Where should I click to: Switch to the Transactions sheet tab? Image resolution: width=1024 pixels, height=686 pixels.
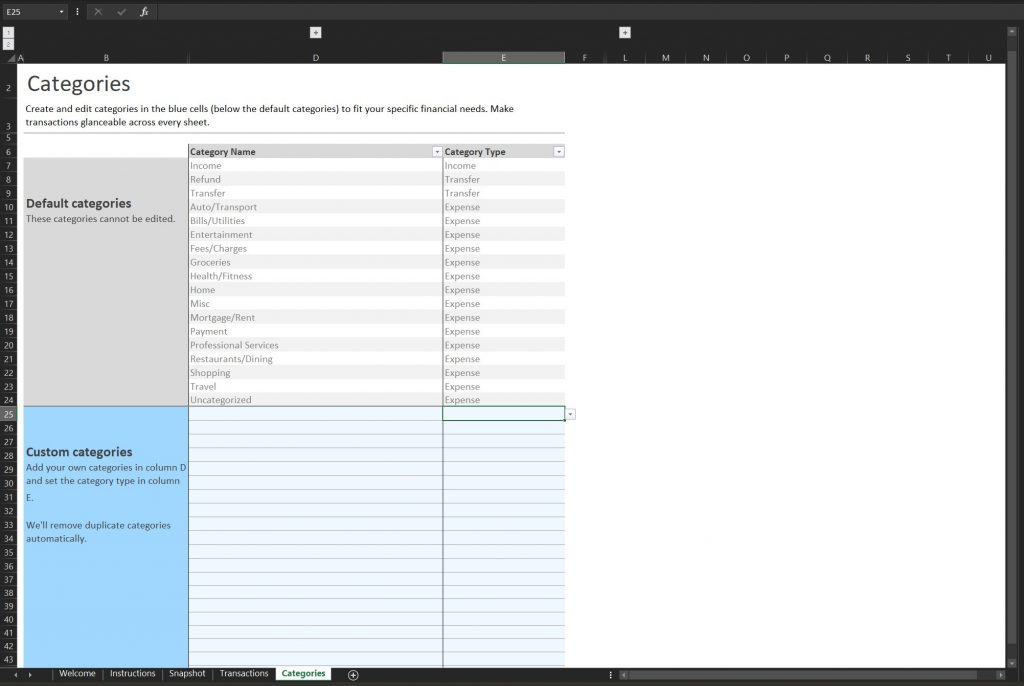244,674
